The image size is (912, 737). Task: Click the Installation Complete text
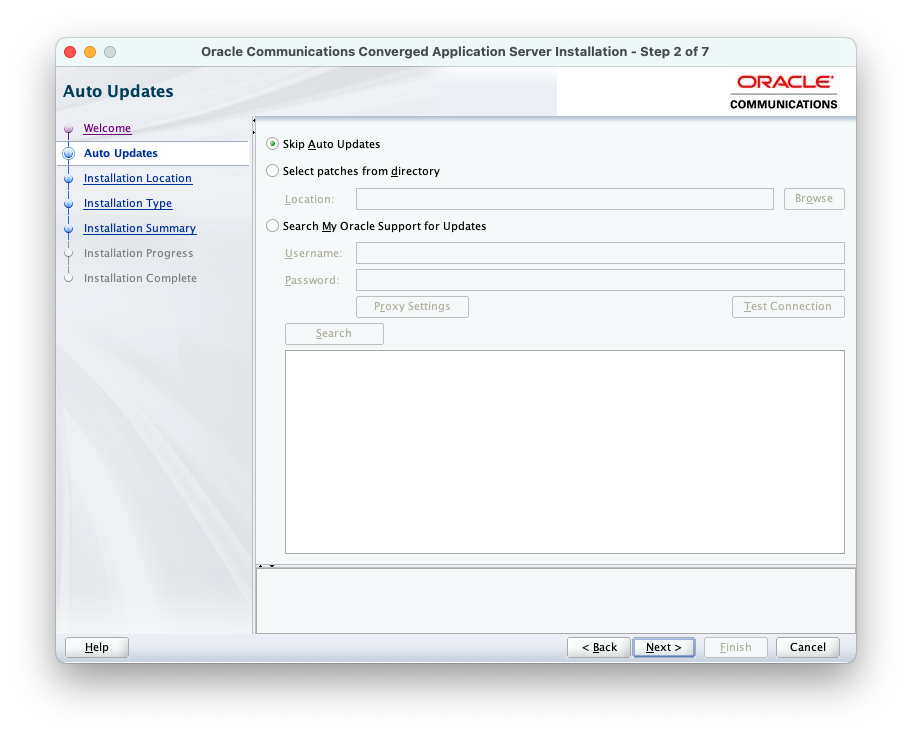[140, 278]
